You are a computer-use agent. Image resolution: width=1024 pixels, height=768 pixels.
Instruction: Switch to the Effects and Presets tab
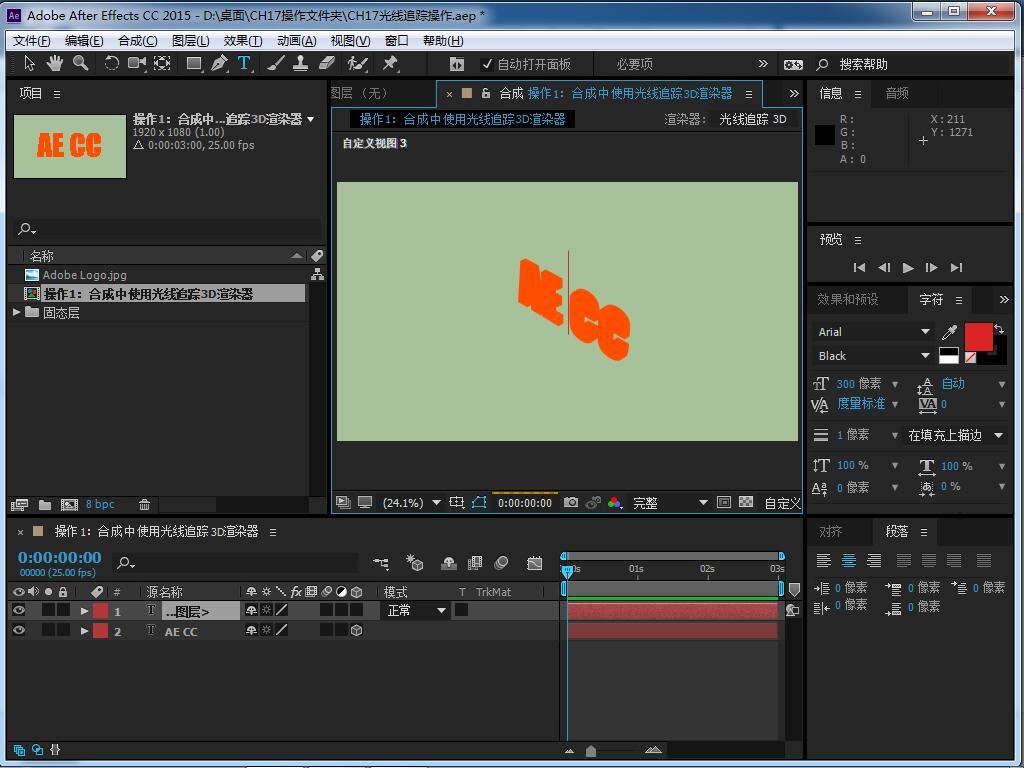click(x=848, y=299)
